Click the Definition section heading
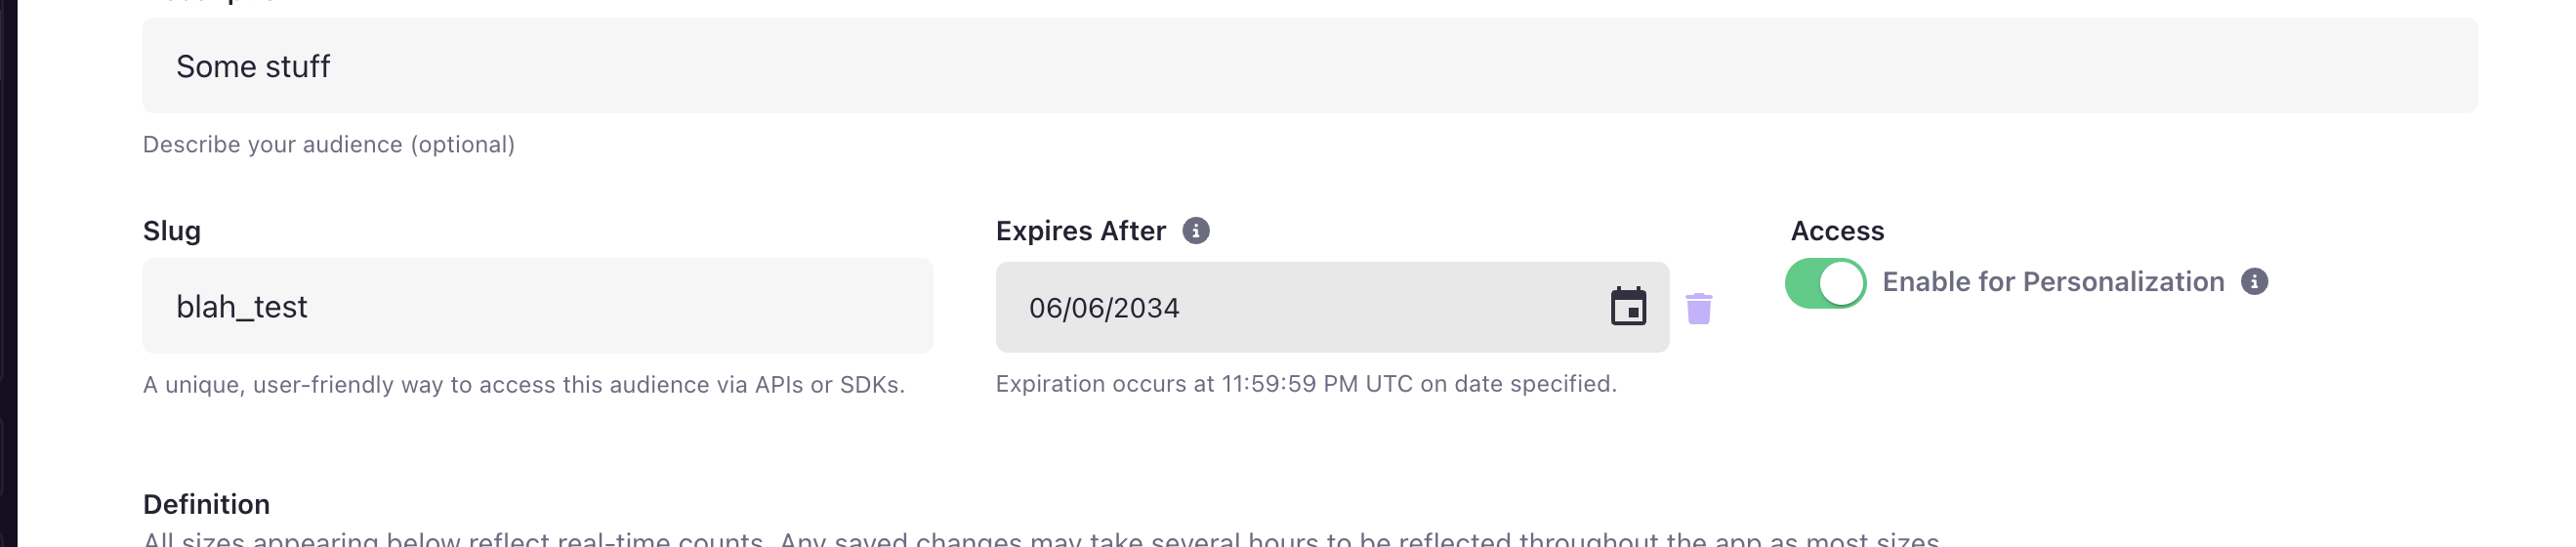Image resolution: width=2576 pixels, height=547 pixels. pyautogui.click(x=206, y=504)
